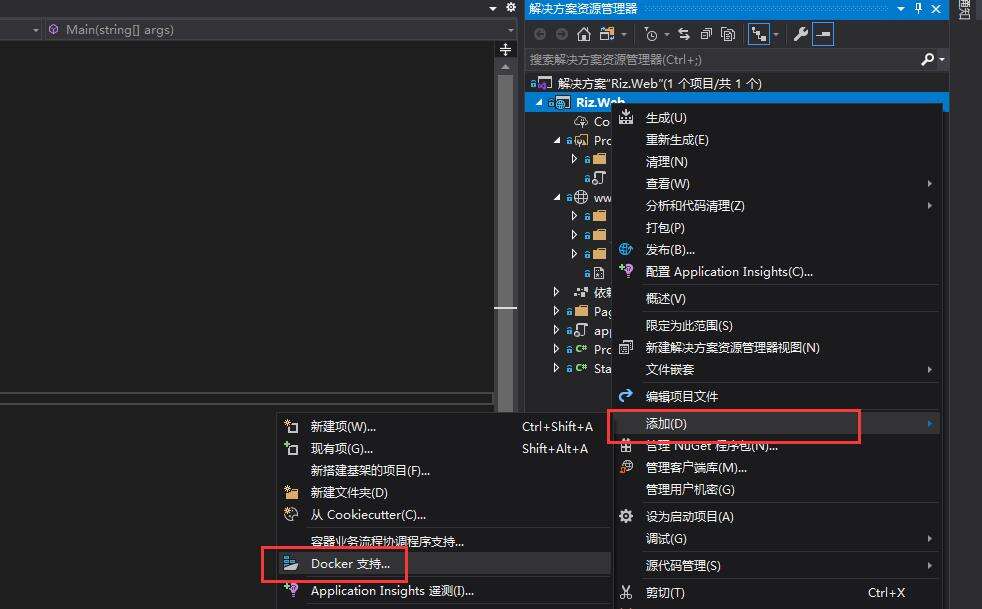Click the Collapse All icon in Solution Explorer

tap(706, 34)
